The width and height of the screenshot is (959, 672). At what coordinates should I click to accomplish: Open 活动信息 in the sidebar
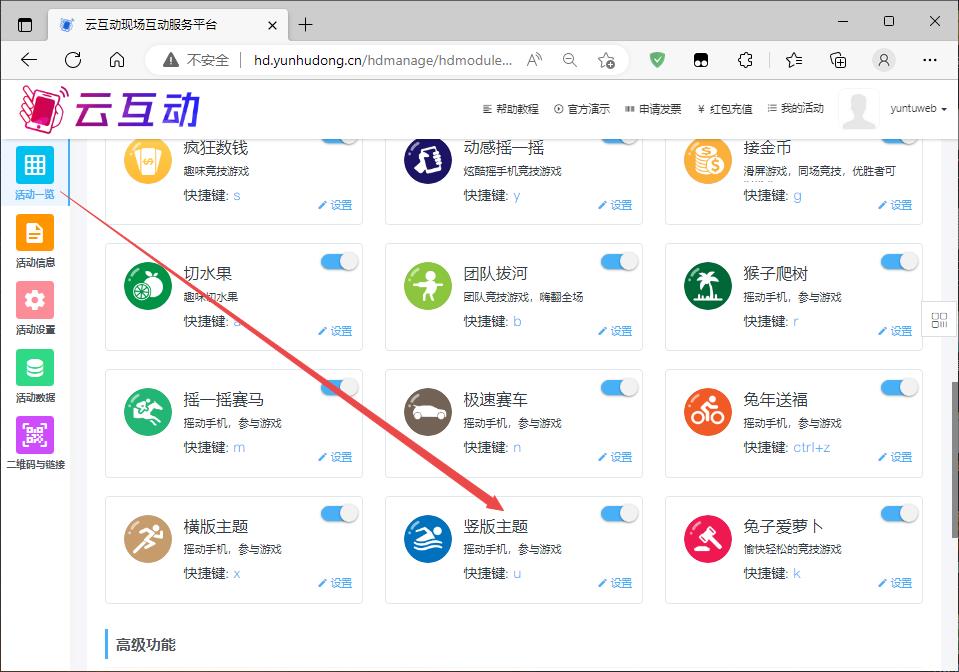pyautogui.click(x=35, y=233)
